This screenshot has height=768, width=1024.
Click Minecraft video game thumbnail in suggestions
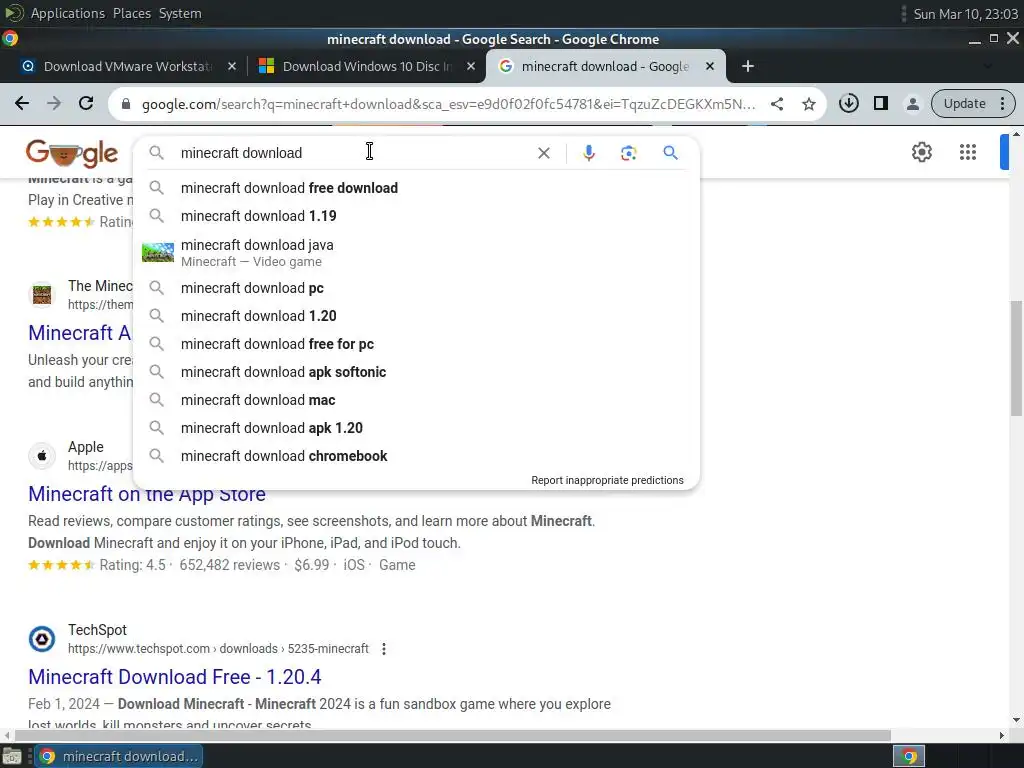point(158,252)
